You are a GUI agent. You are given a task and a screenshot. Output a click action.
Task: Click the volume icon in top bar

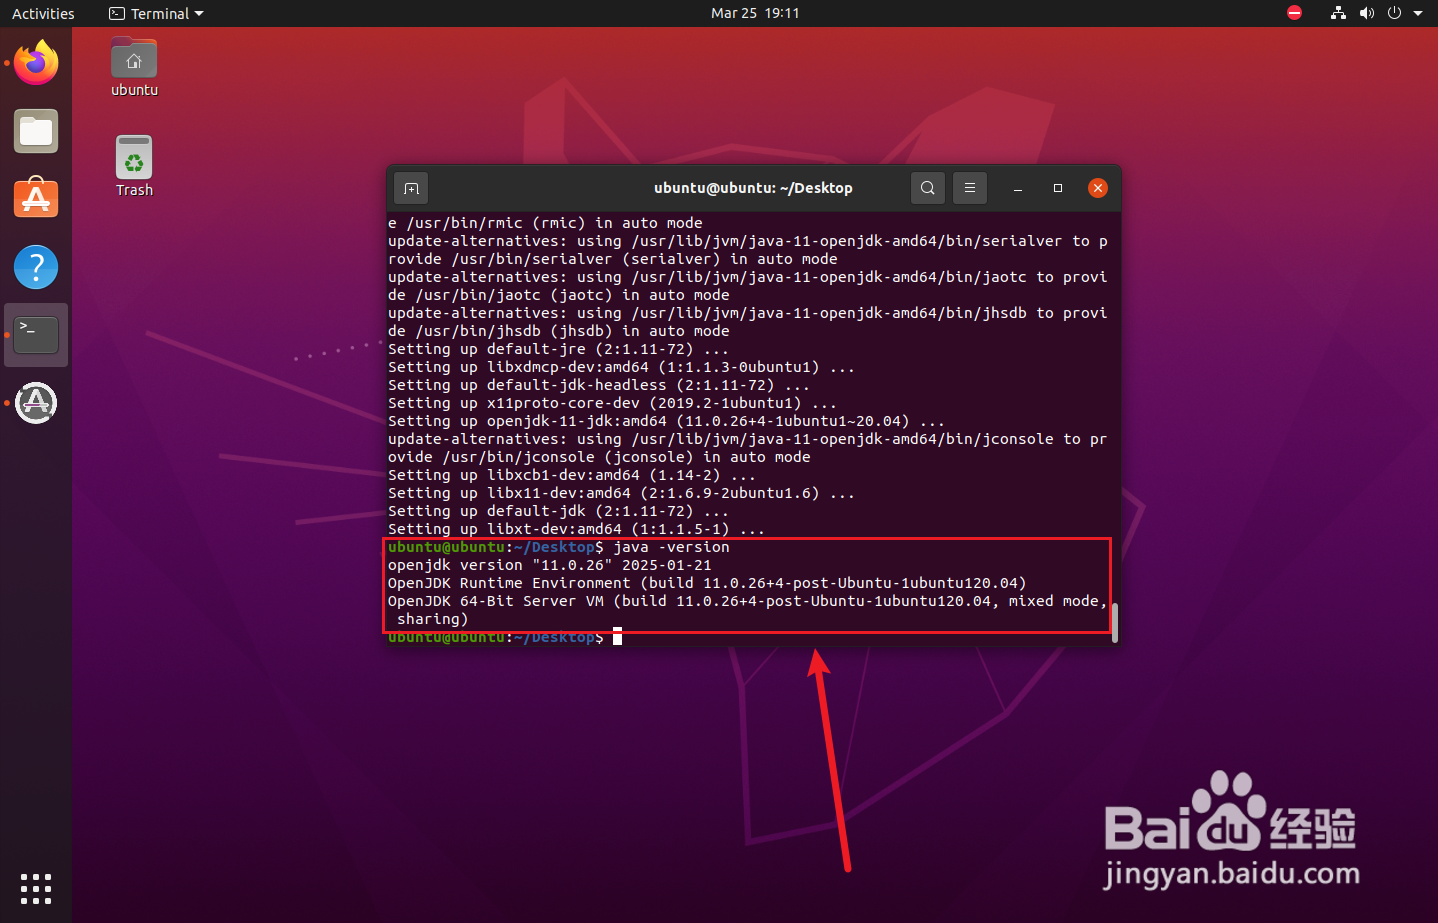pyautogui.click(x=1367, y=13)
